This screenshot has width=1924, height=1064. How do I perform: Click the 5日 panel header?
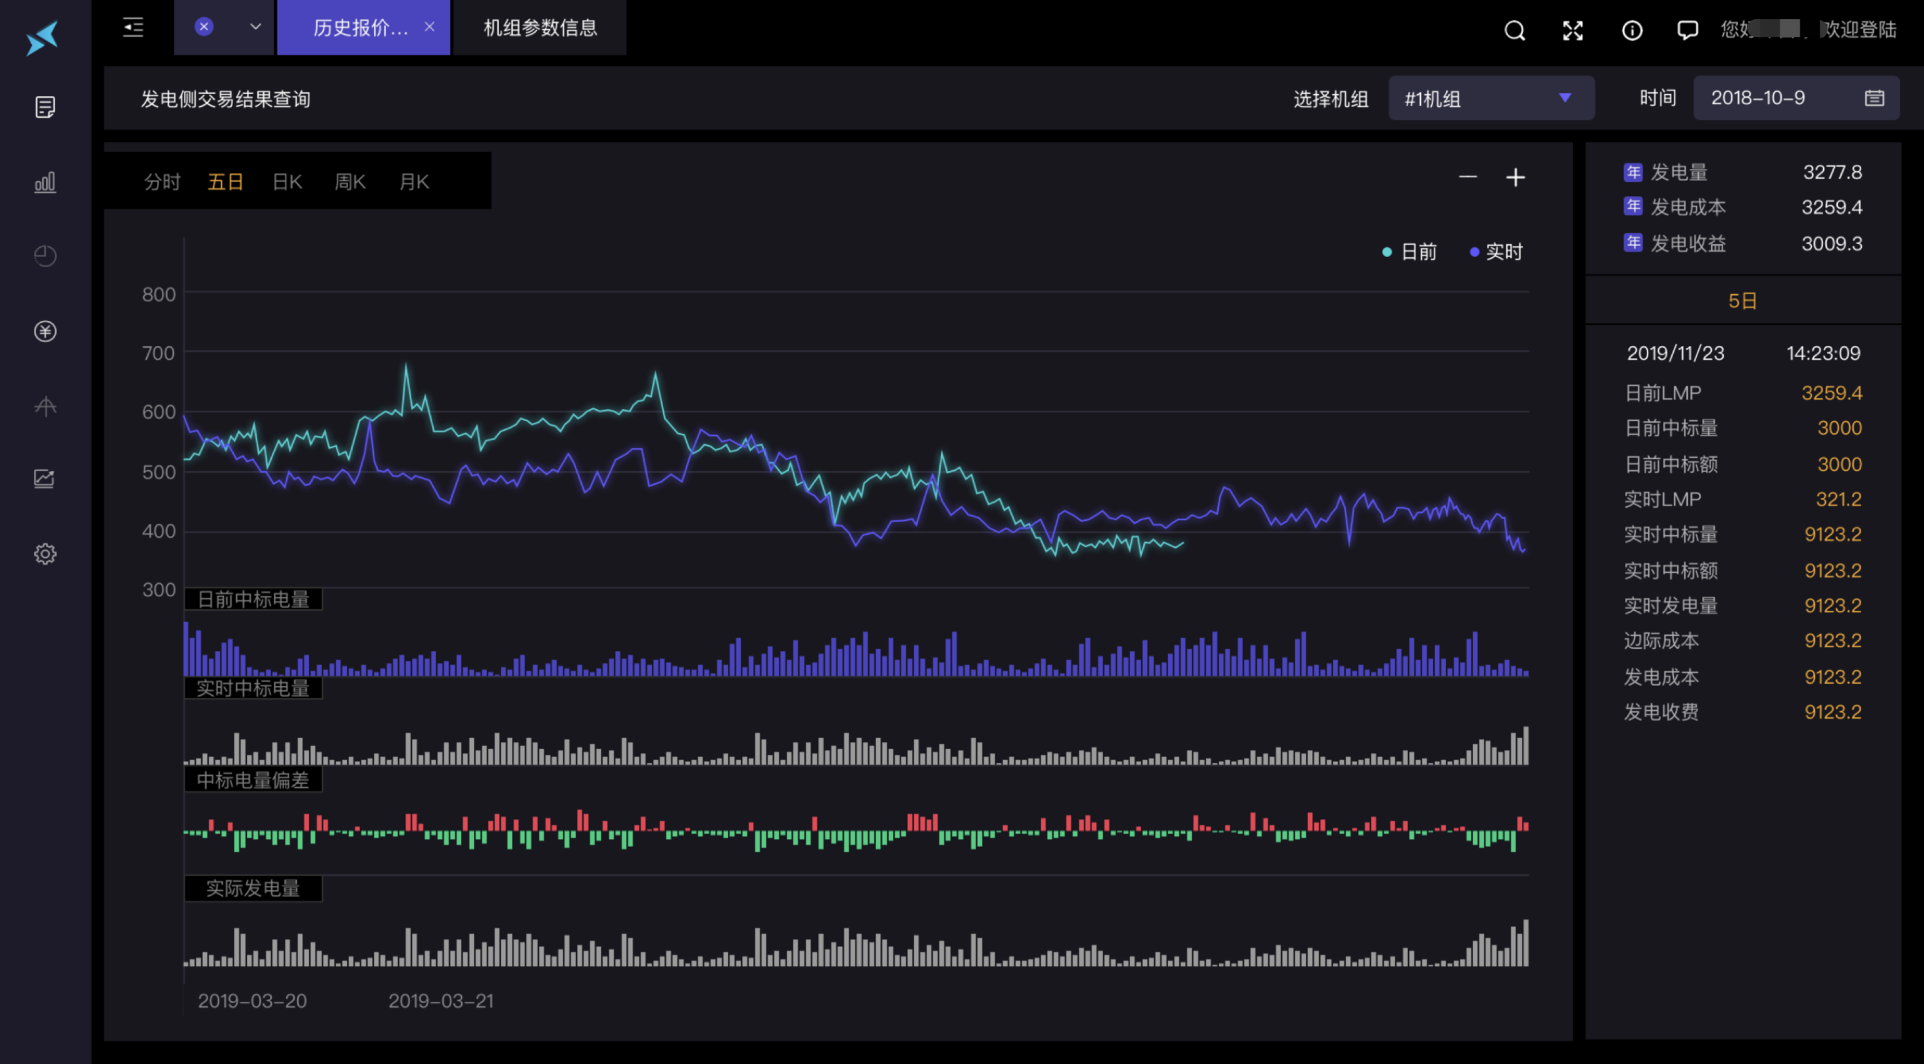point(1742,301)
